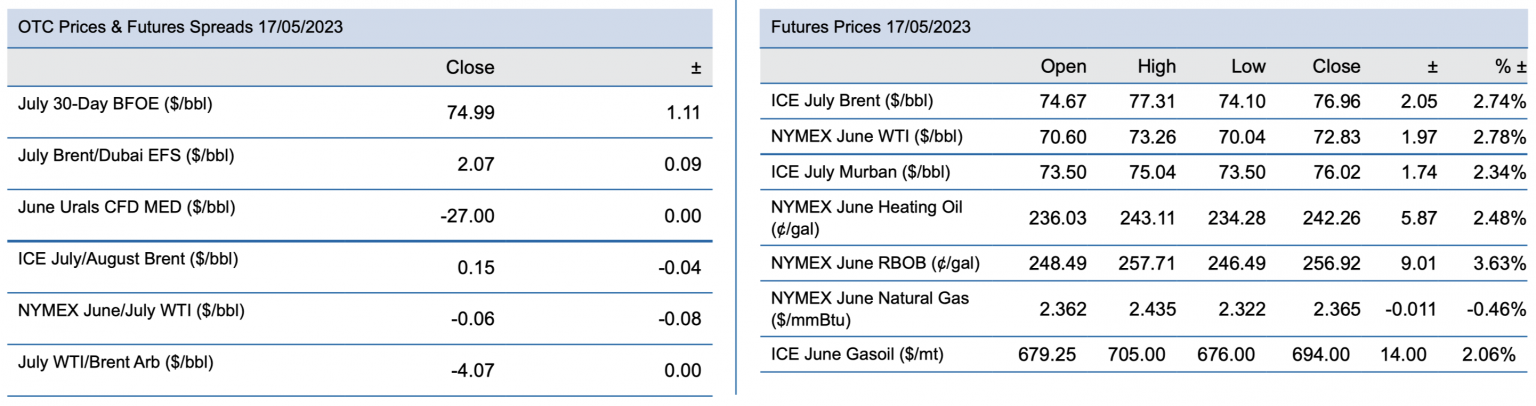
Task: Select June Urals CFD MED close value -27.00
Action: click(467, 216)
